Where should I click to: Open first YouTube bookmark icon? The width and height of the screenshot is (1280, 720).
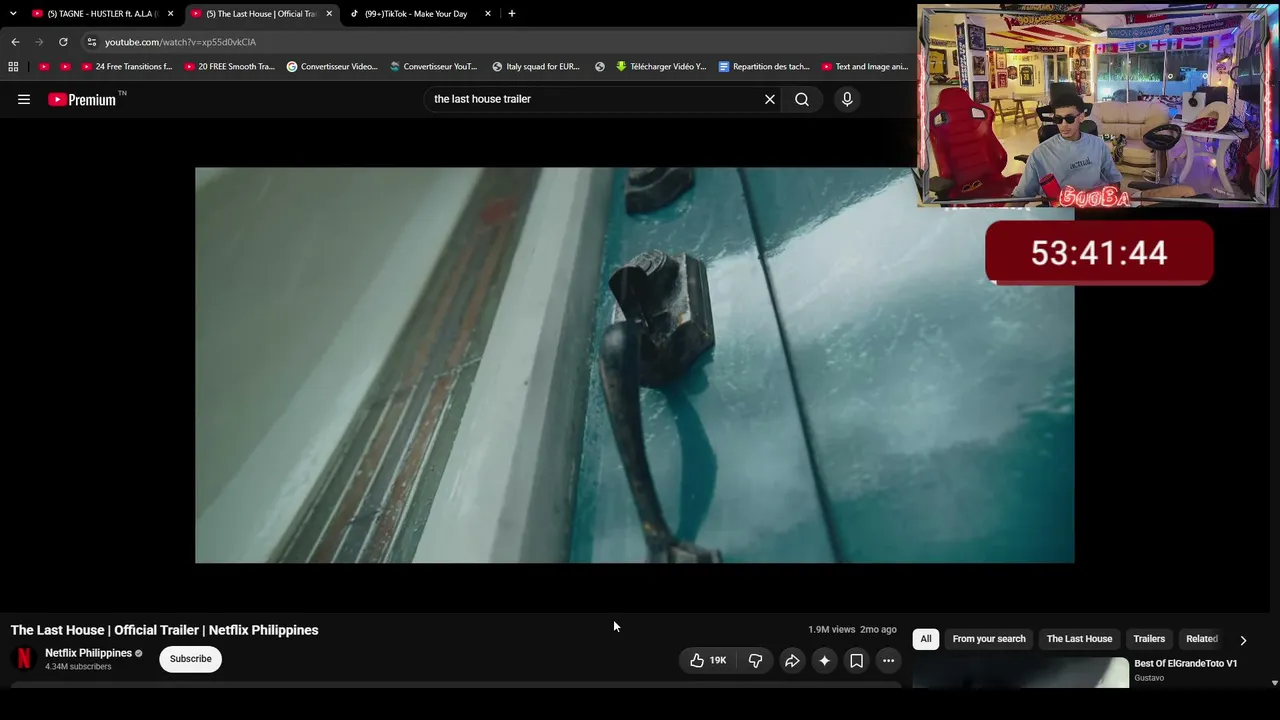point(44,67)
